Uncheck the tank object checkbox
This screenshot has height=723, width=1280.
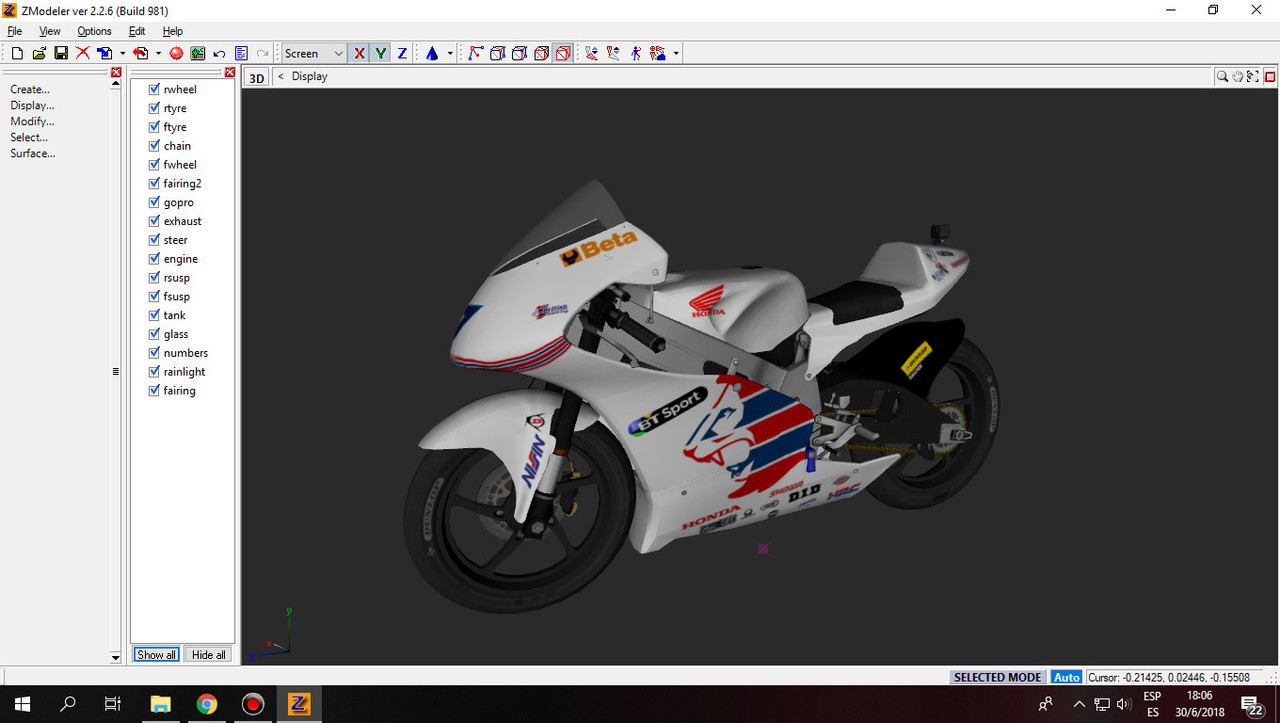(x=154, y=315)
